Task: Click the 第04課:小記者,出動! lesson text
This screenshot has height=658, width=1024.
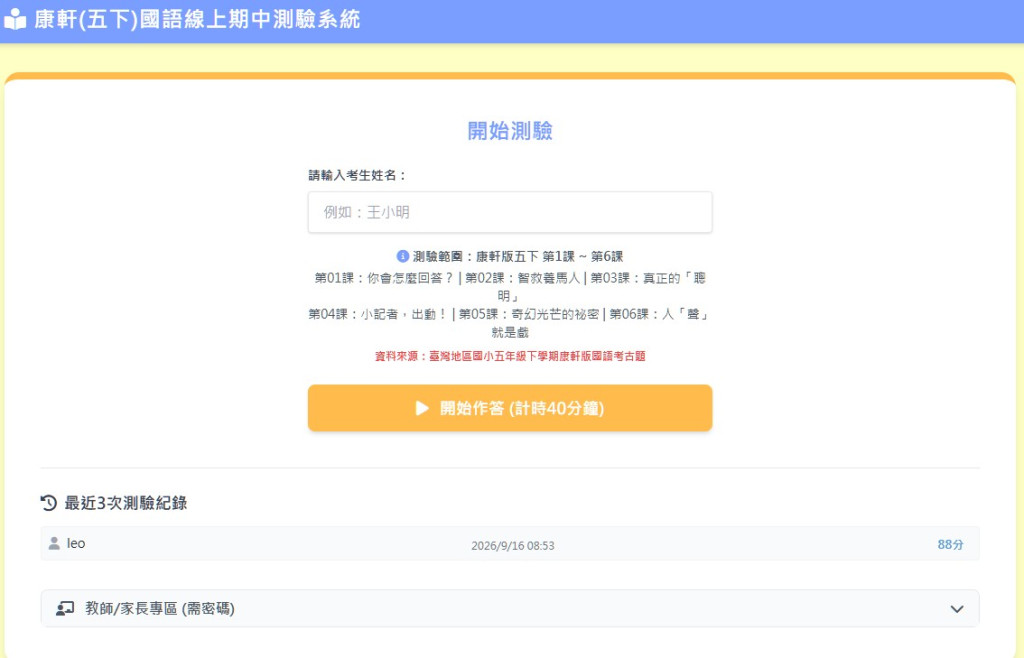Action: point(377,314)
